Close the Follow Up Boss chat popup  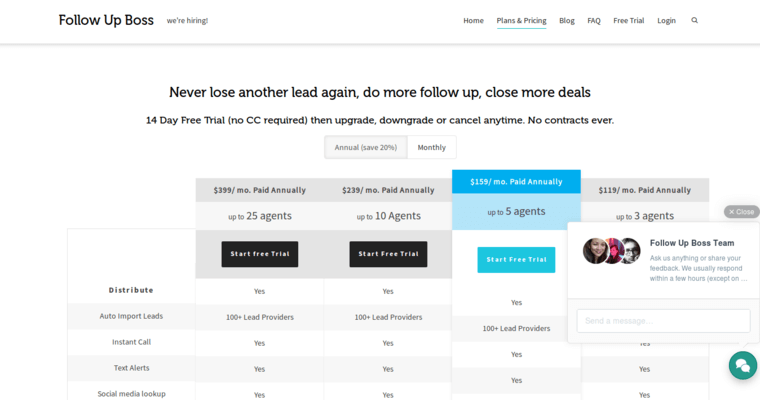click(741, 212)
